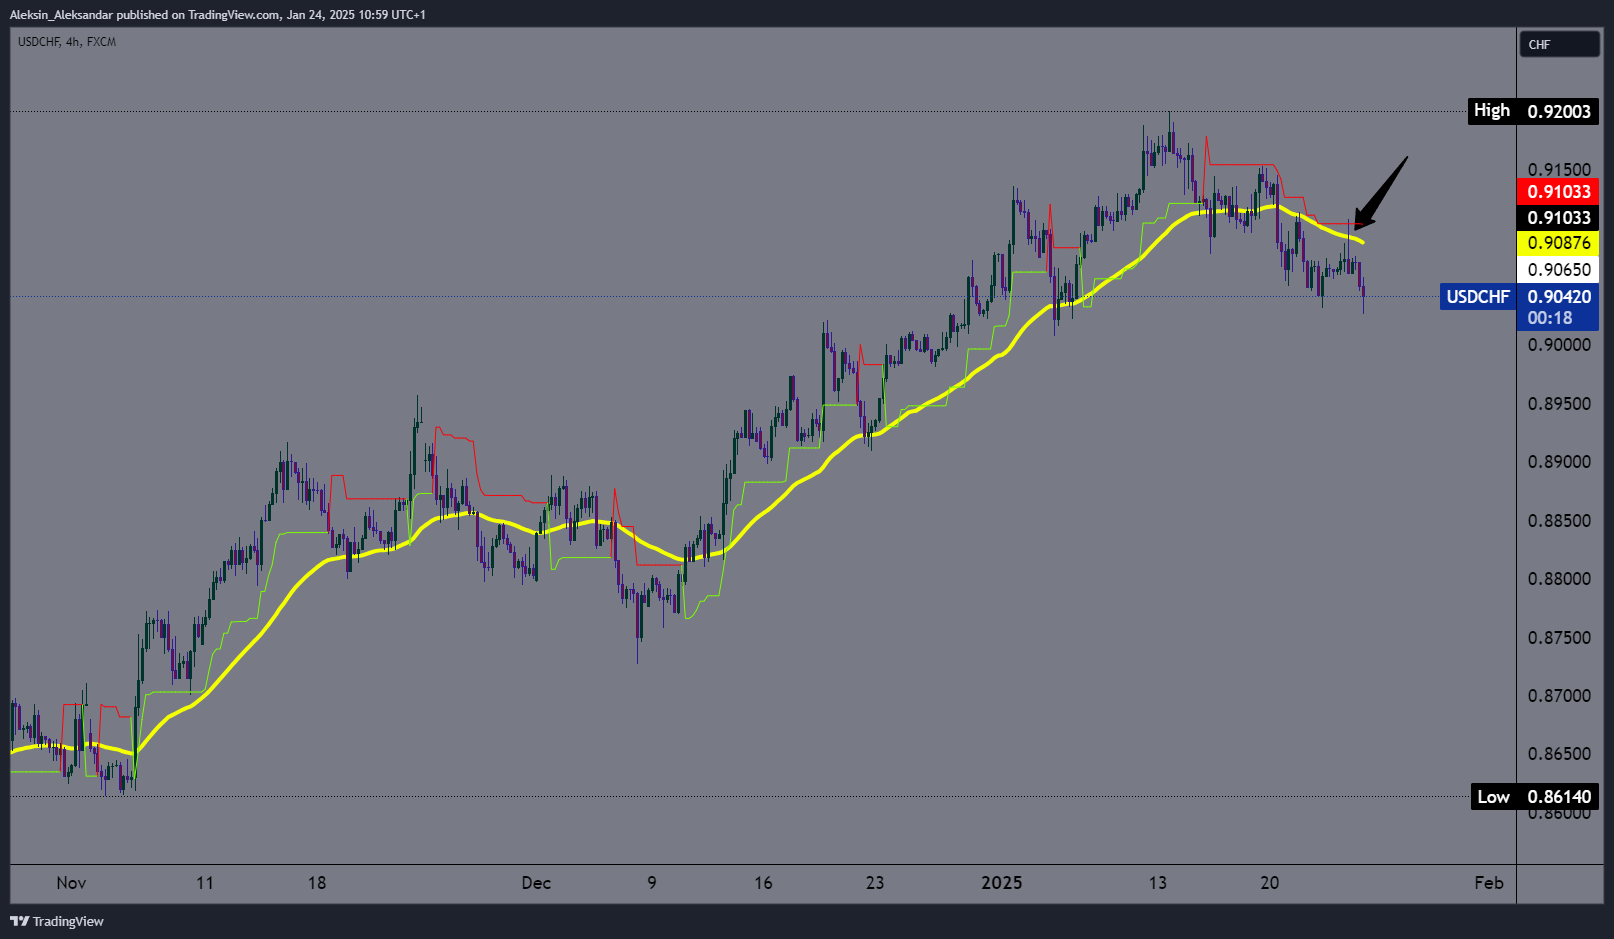Viewport: 1614px width, 939px height.
Task: Click the 0.91500 price axis tick
Action: pos(1558,169)
